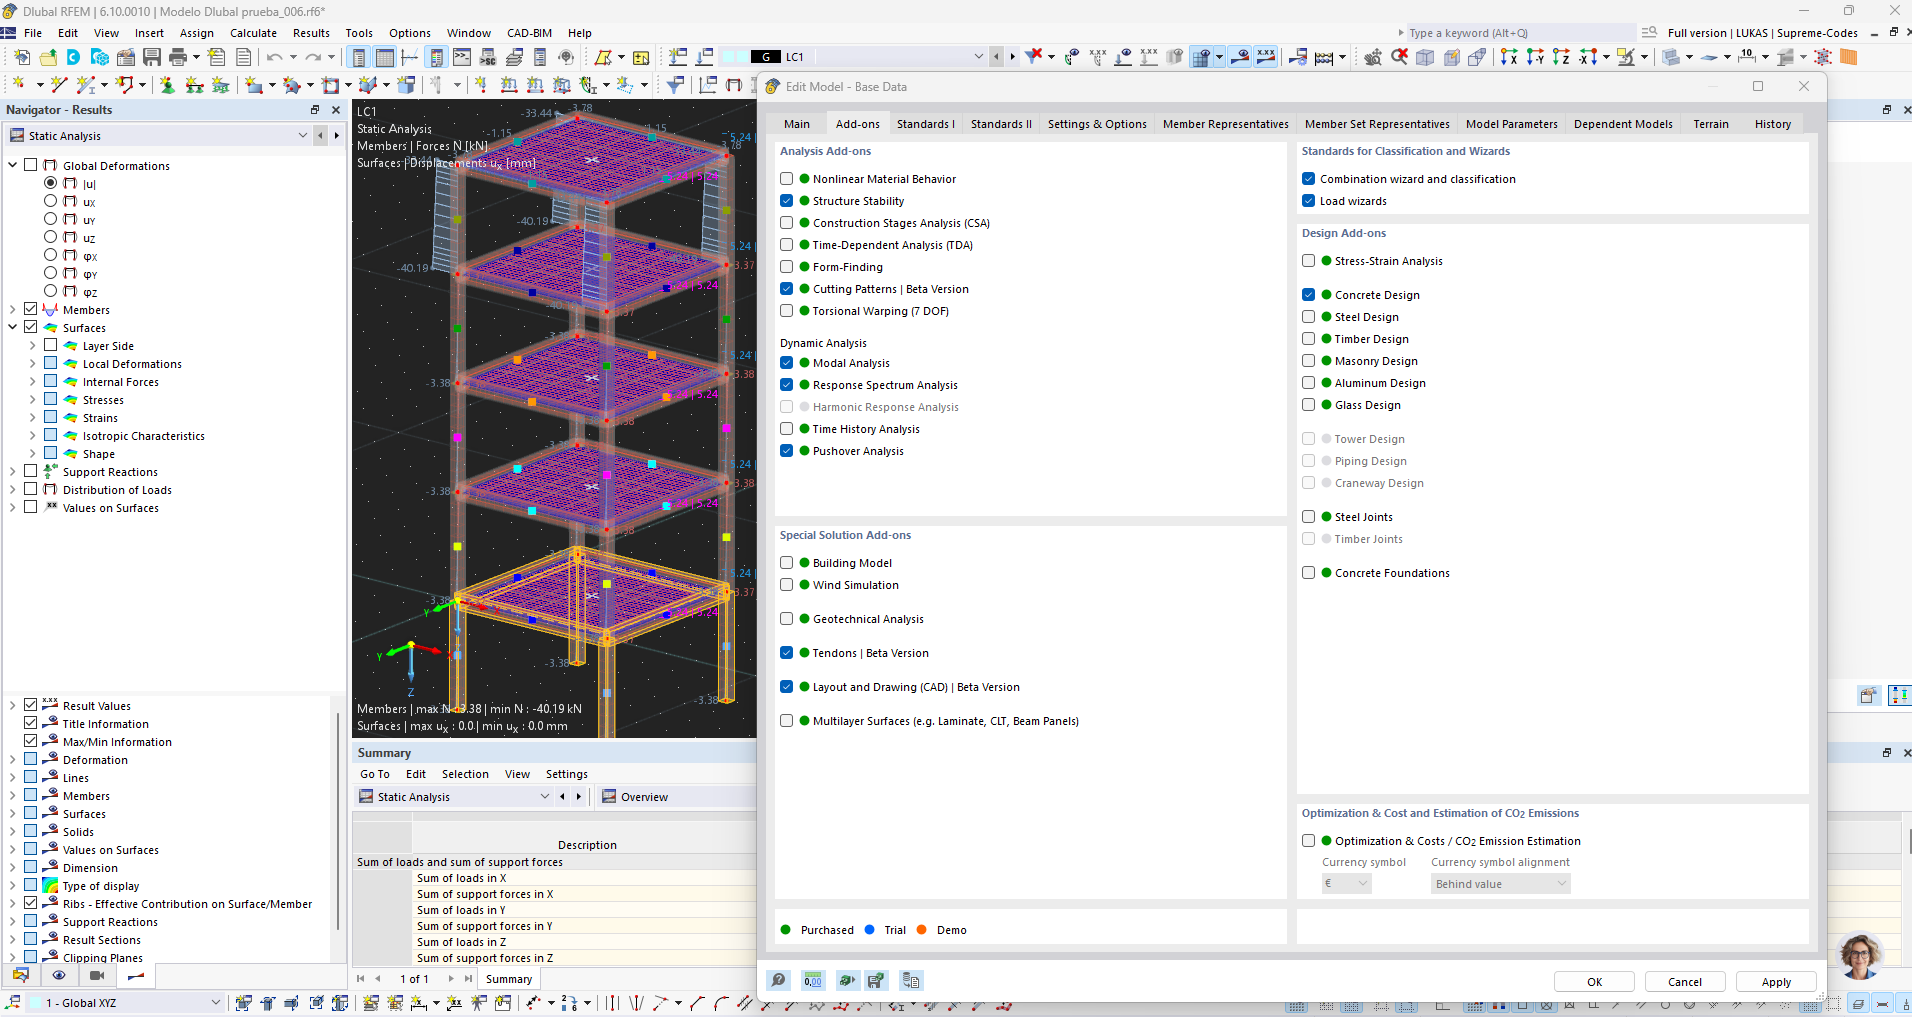Viewport: 1912px width, 1017px height.
Task: Open the CAD-BIM menu
Action: [x=529, y=33]
